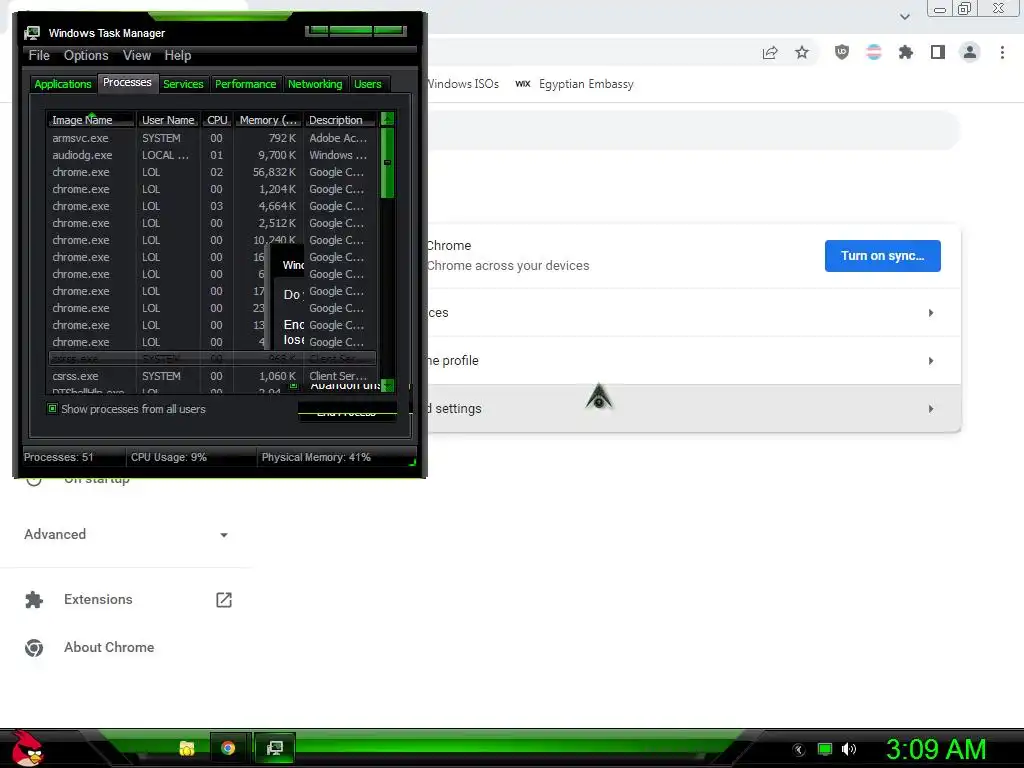Expand the profile row arrow
This screenshot has height=768, width=1024.
click(931, 360)
